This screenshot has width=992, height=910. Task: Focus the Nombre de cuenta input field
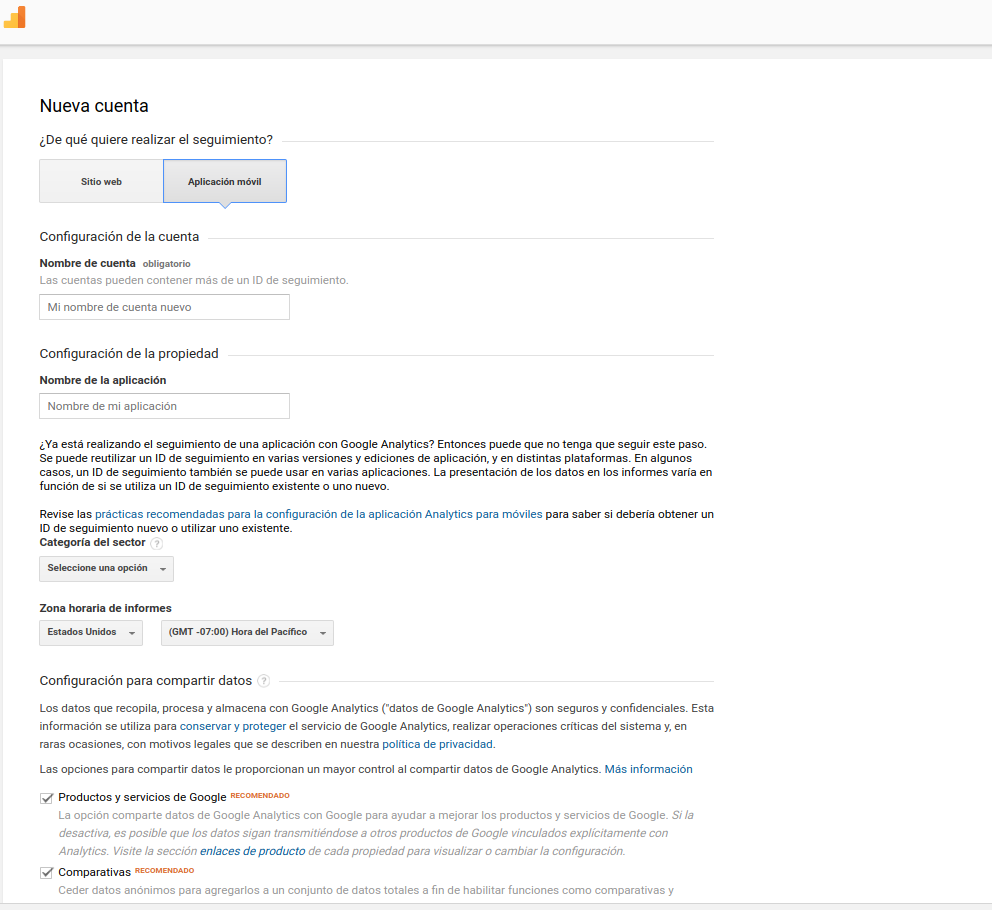[x=164, y=307]
